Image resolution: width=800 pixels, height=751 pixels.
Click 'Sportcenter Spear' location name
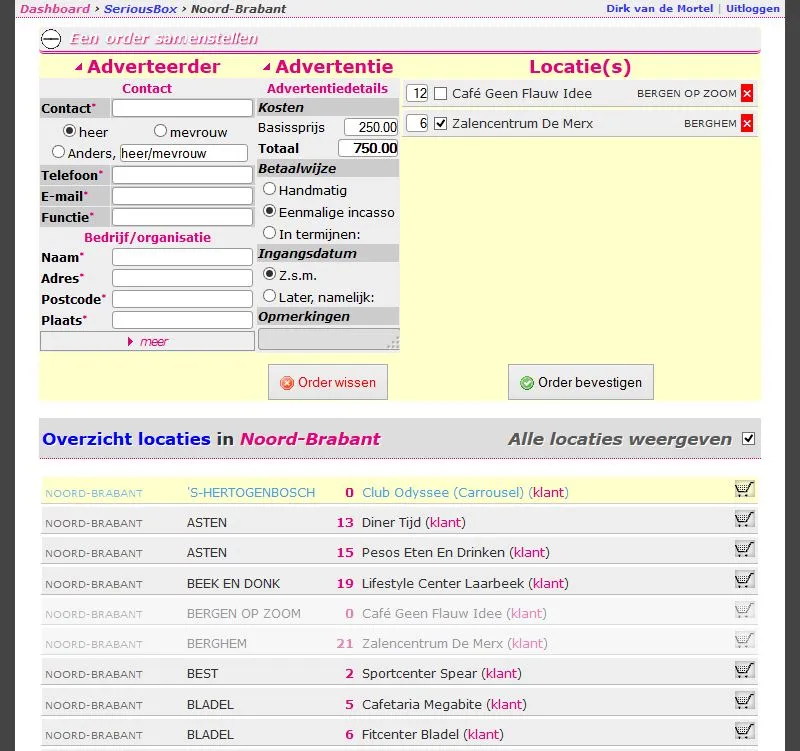419,673
